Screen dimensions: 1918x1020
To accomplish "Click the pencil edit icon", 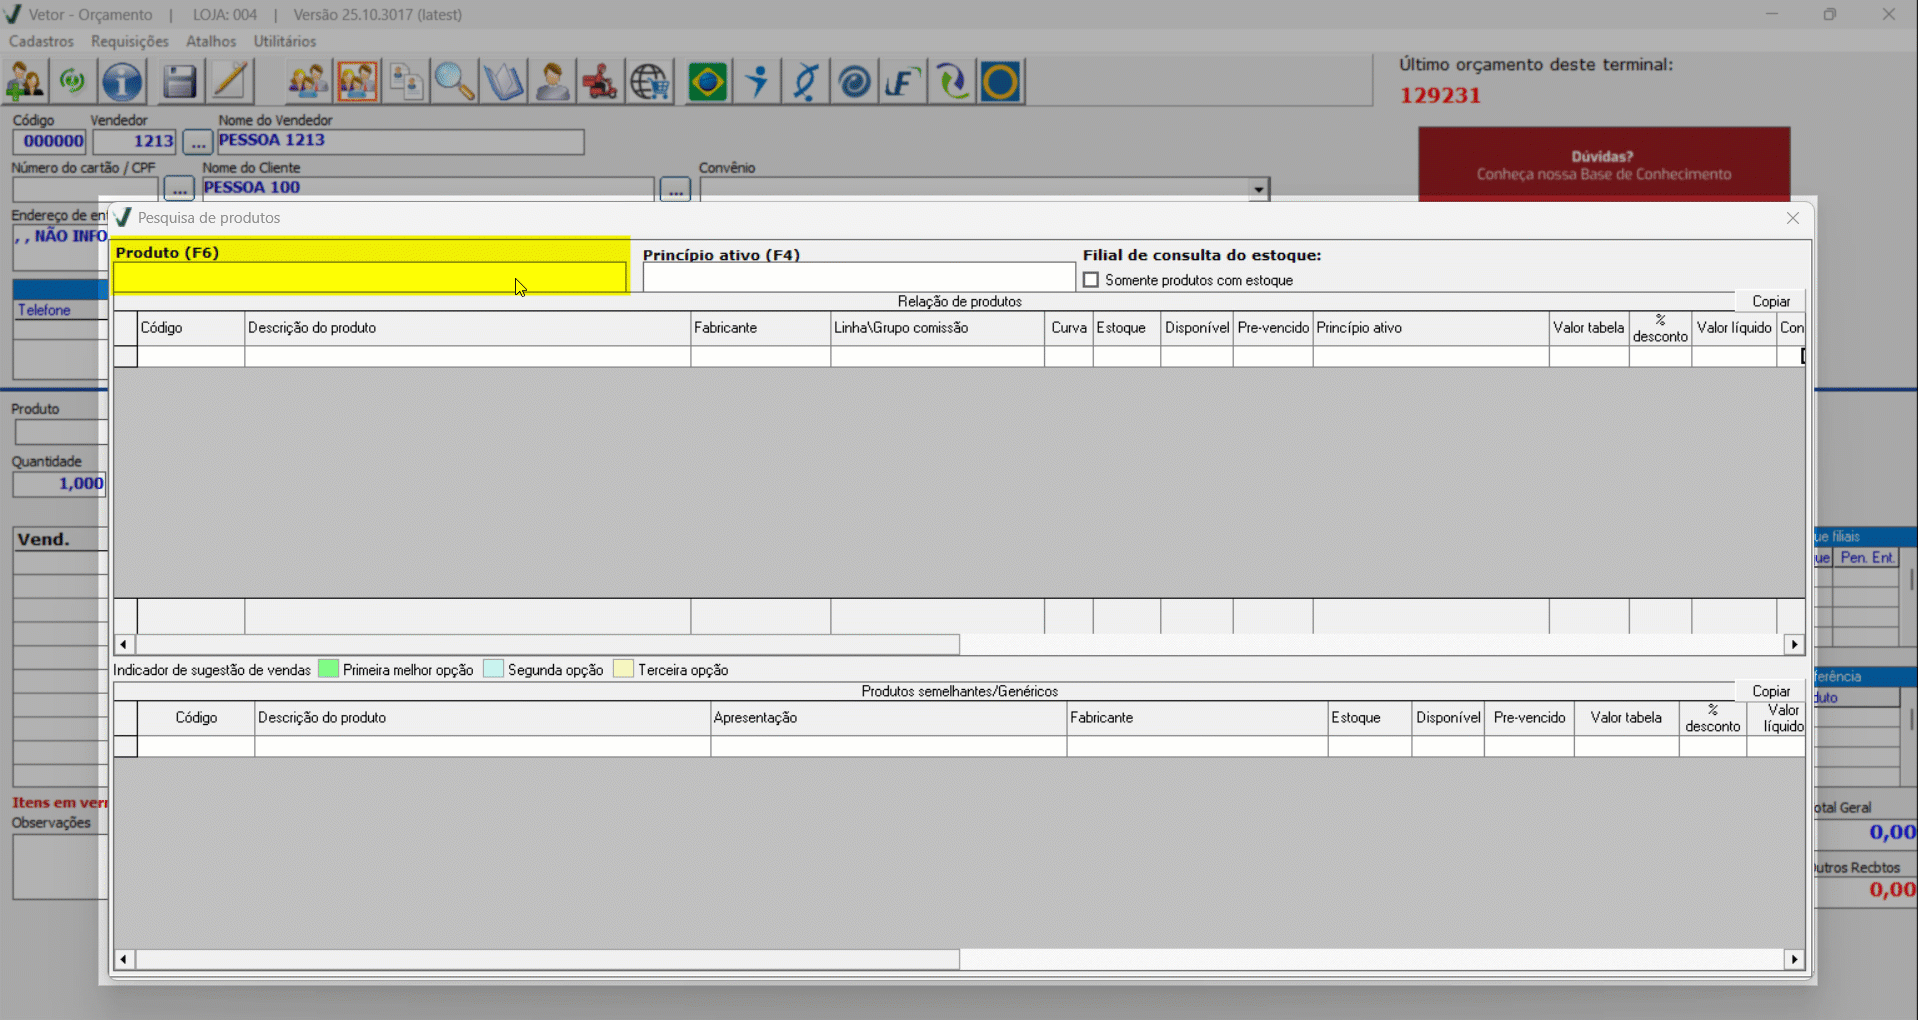I will pos(230,82).
